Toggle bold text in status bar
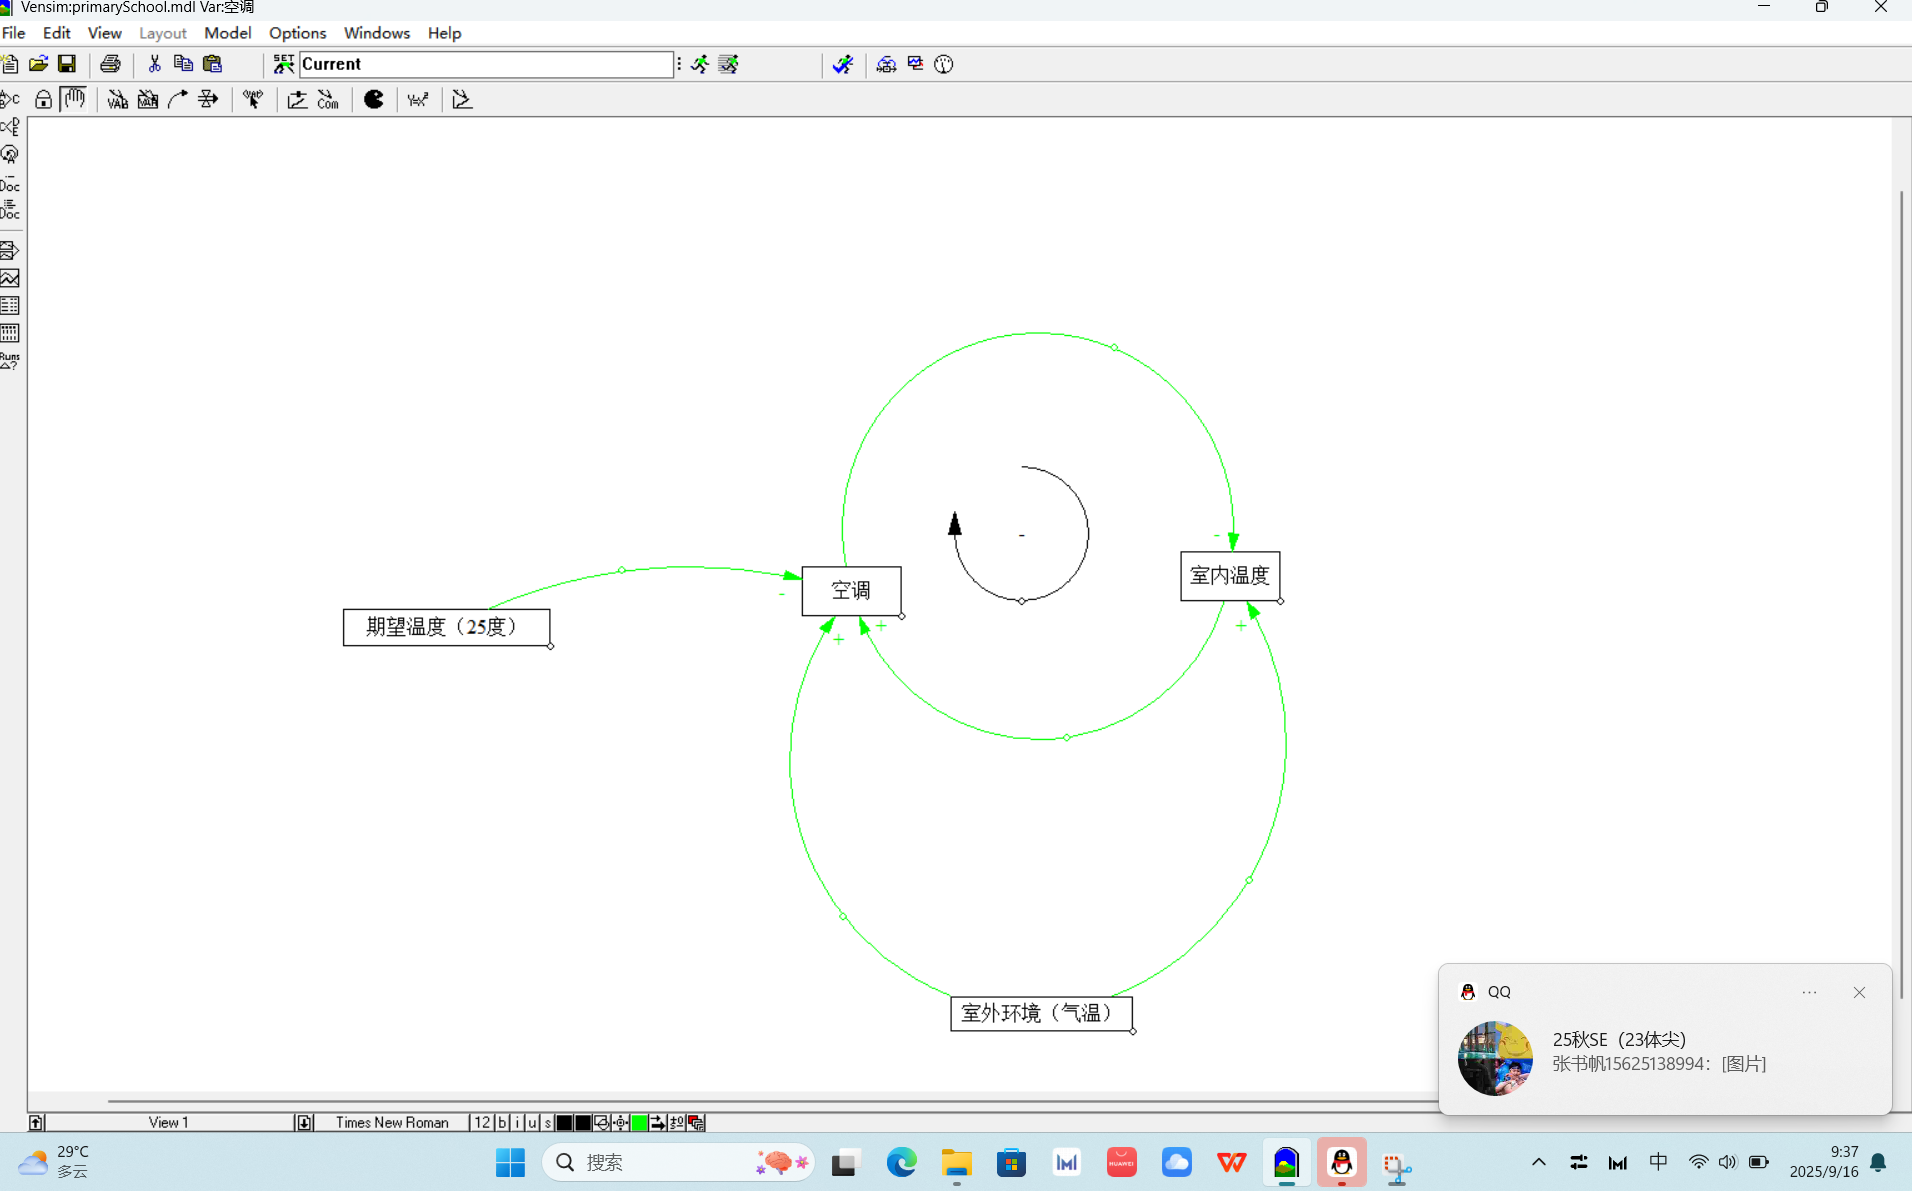 [502, 1122]
